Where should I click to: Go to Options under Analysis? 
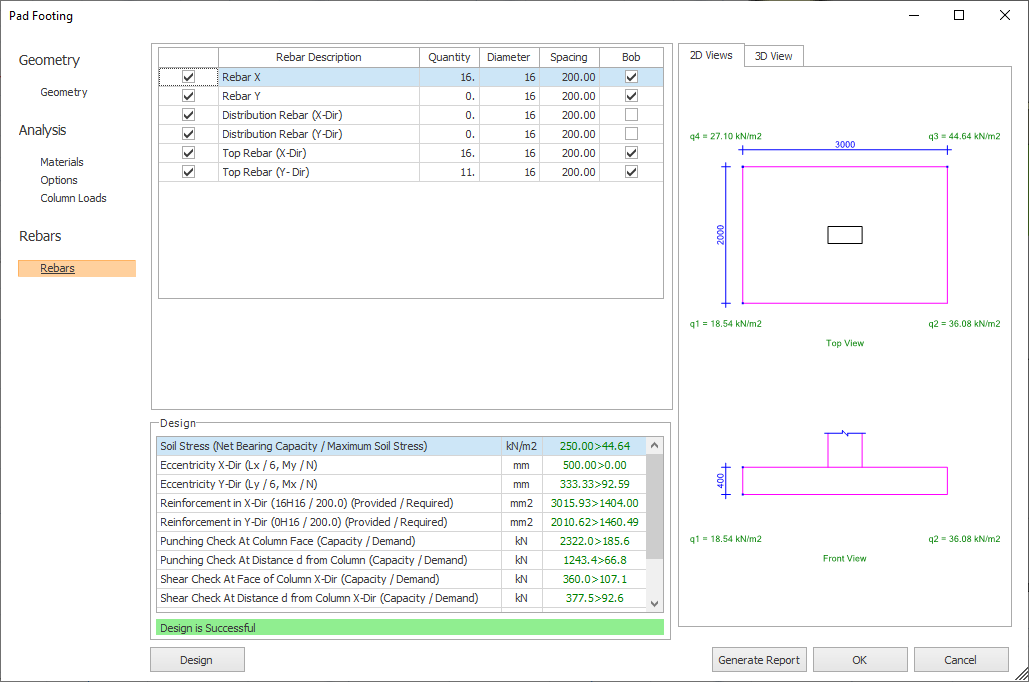pos(59,180)
